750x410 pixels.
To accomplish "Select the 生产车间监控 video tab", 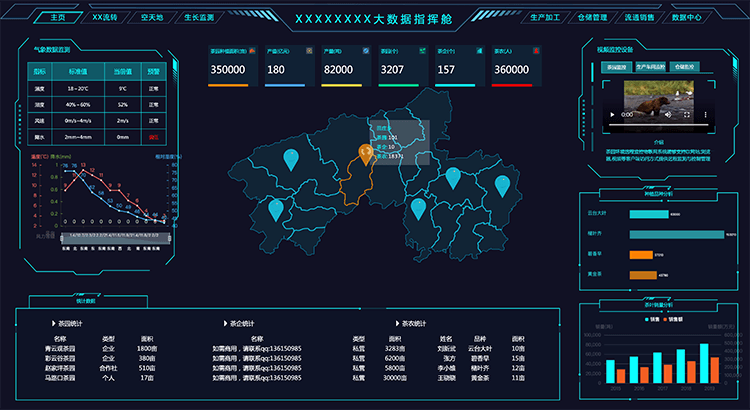I will click(651, 67).
